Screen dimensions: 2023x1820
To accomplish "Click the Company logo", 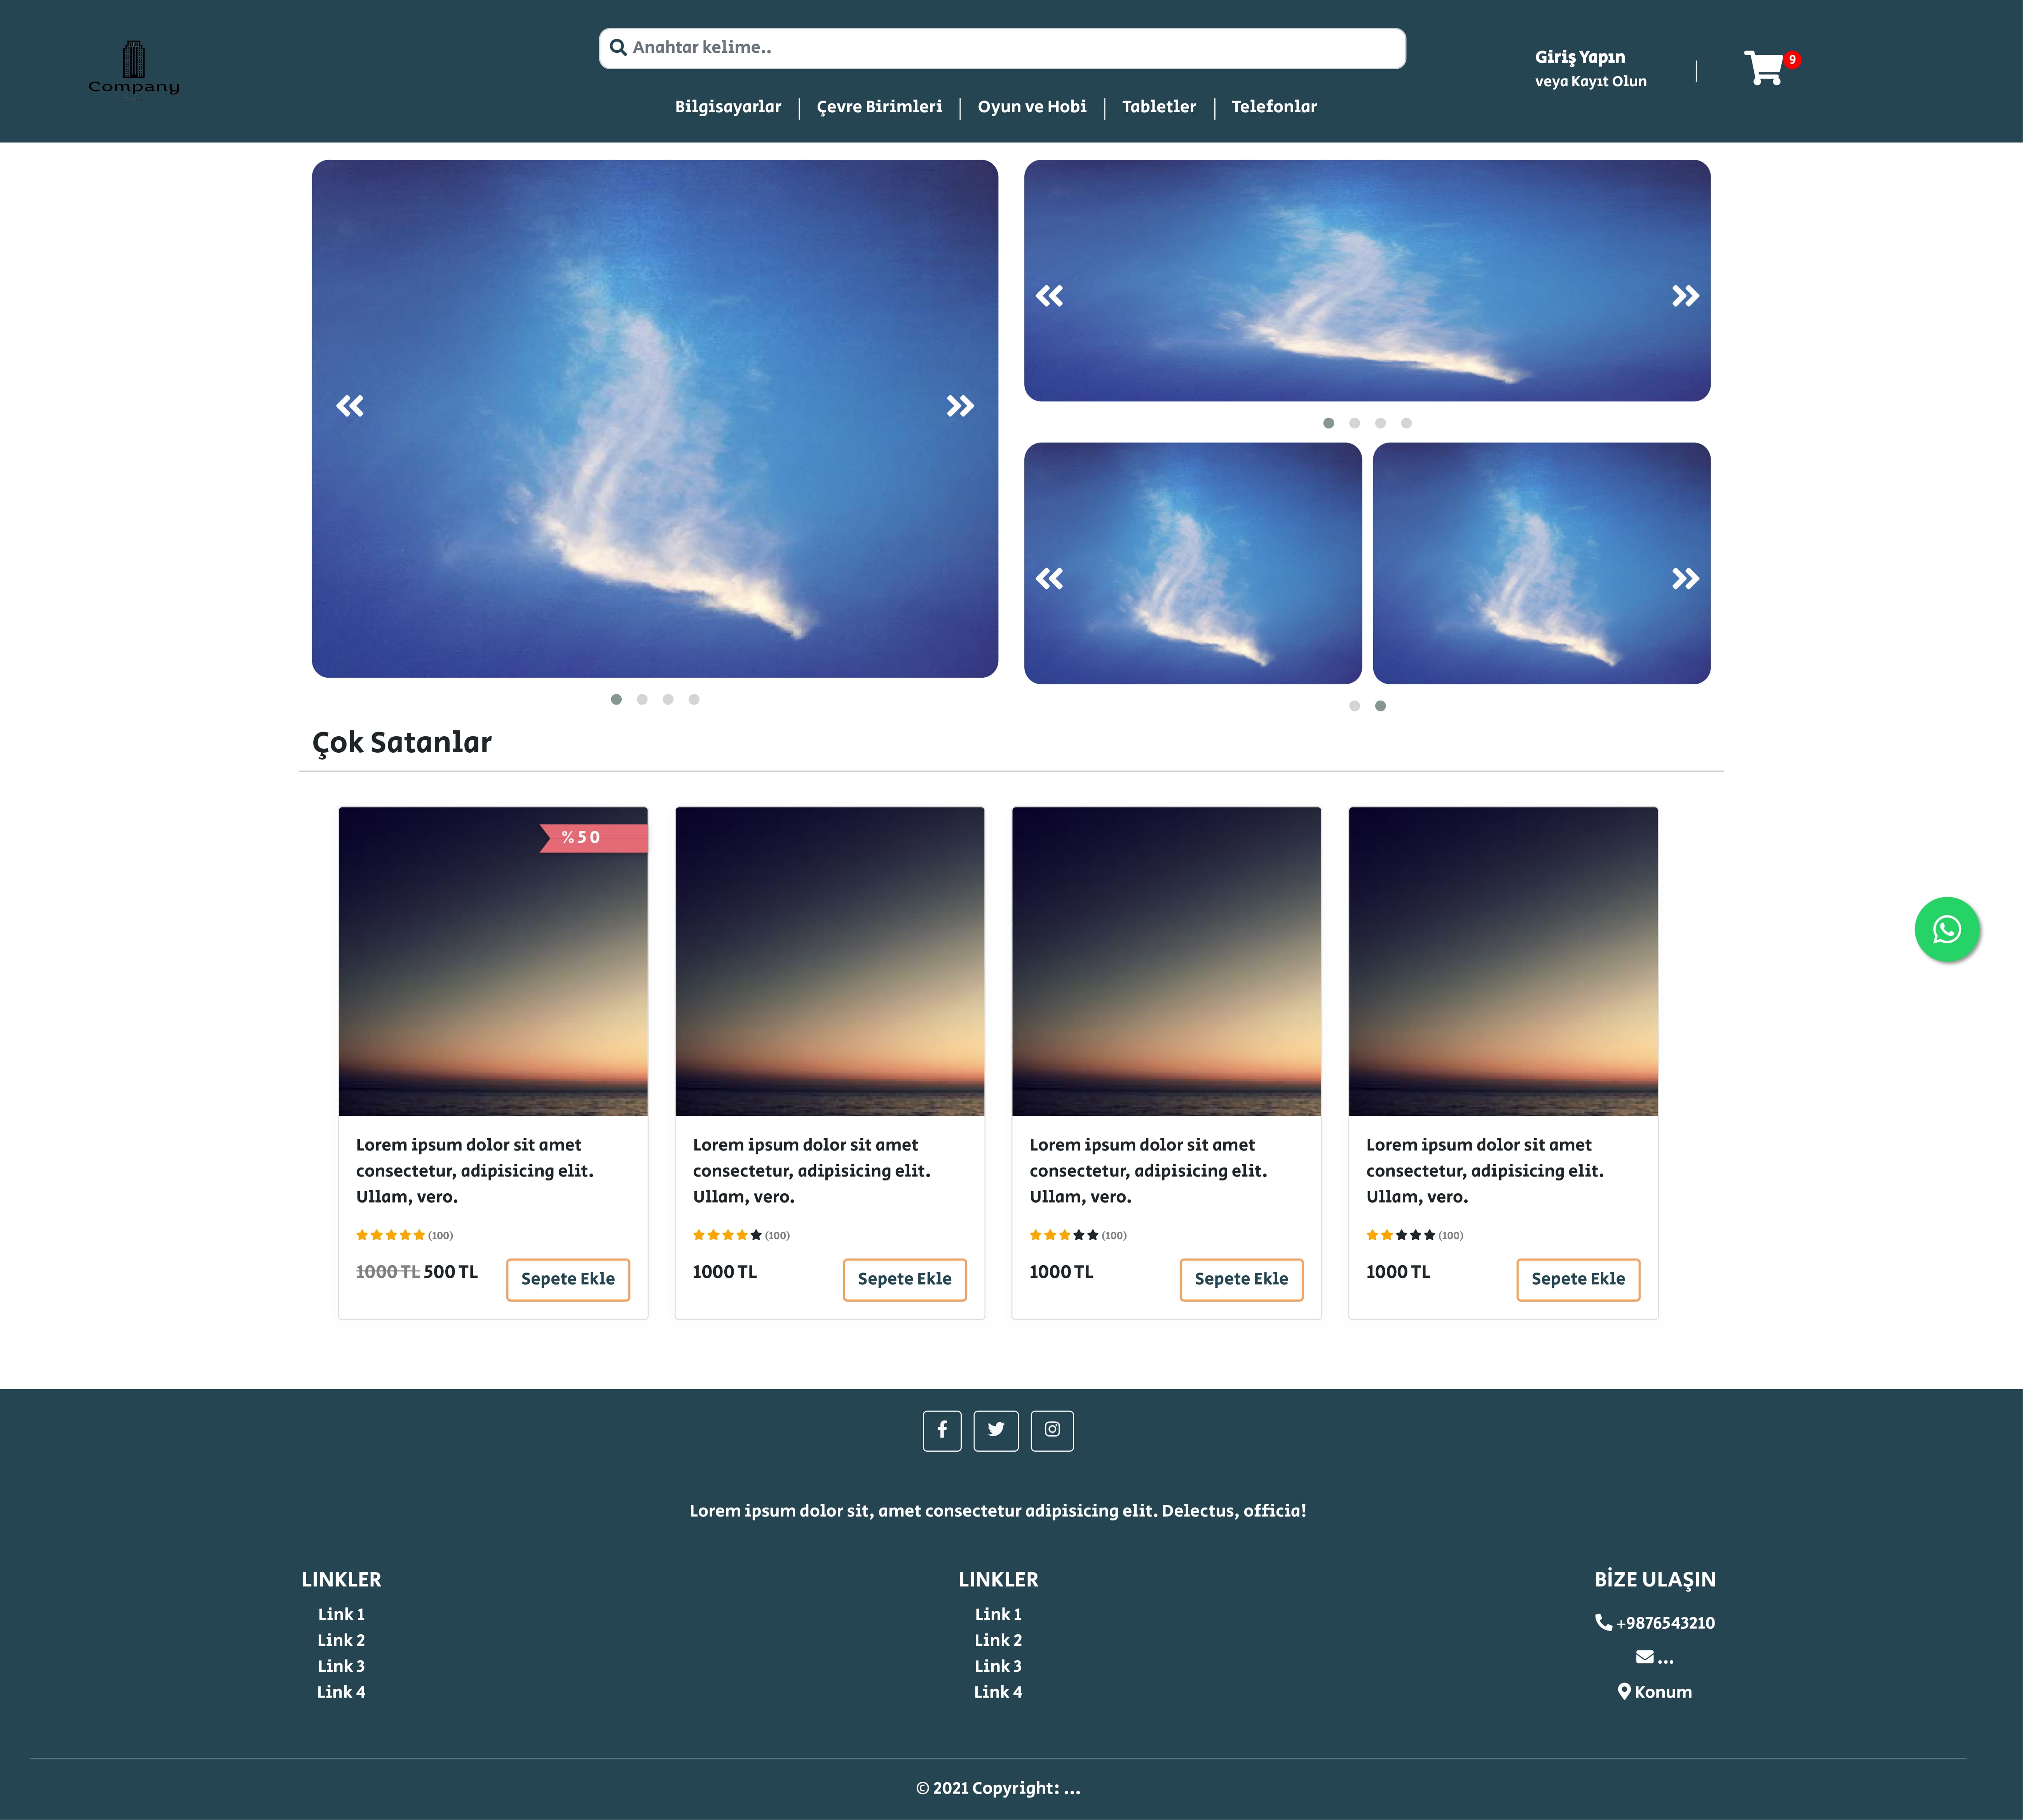I will pos(134,68).
